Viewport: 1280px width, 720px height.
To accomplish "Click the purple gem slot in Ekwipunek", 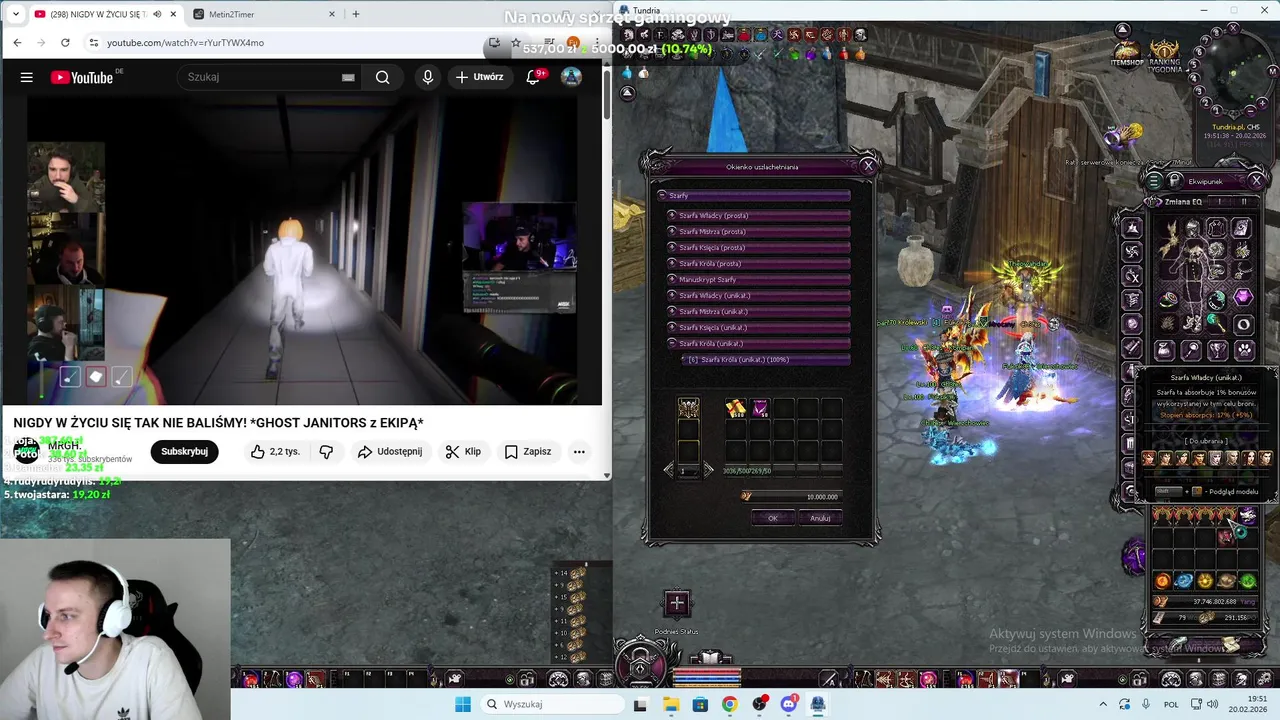I will (x=1243, y=298).
